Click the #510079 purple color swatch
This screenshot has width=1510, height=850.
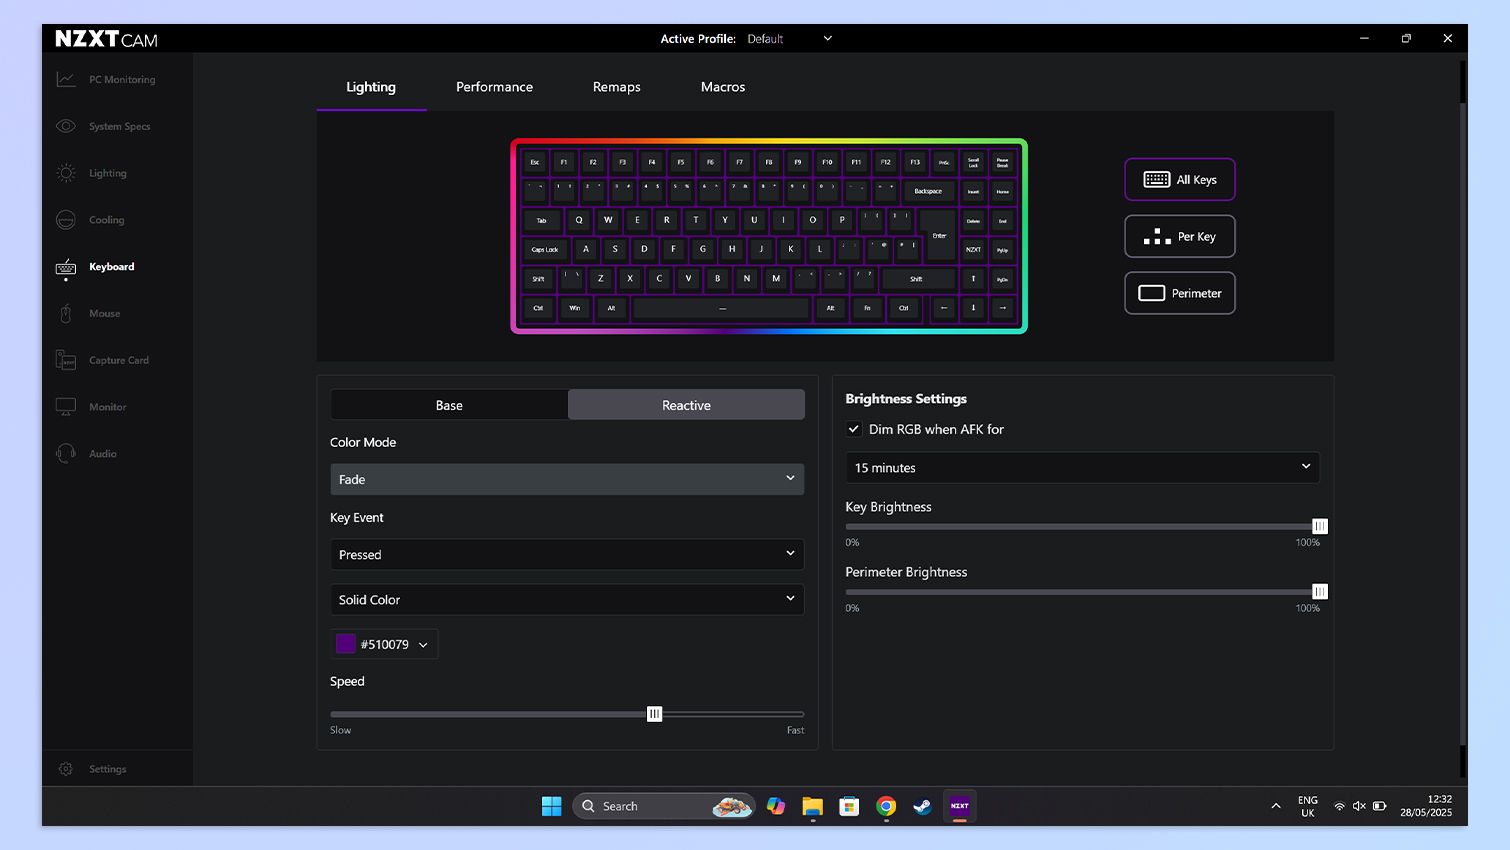click(x=346, y=644)
